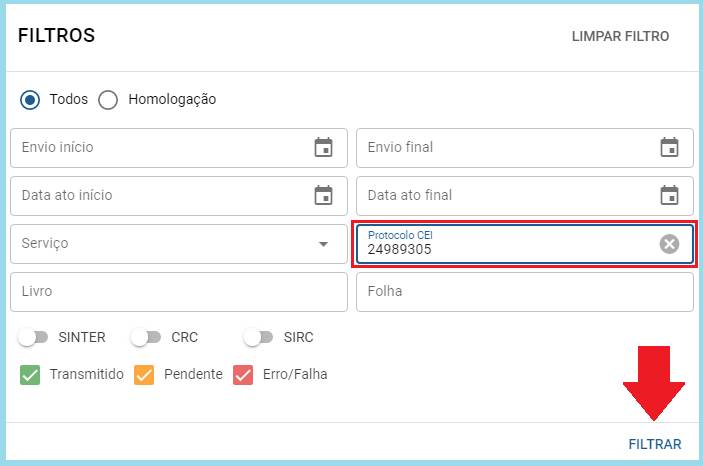
Task: Open the Data ato início calendar picker
Action: 323,195
